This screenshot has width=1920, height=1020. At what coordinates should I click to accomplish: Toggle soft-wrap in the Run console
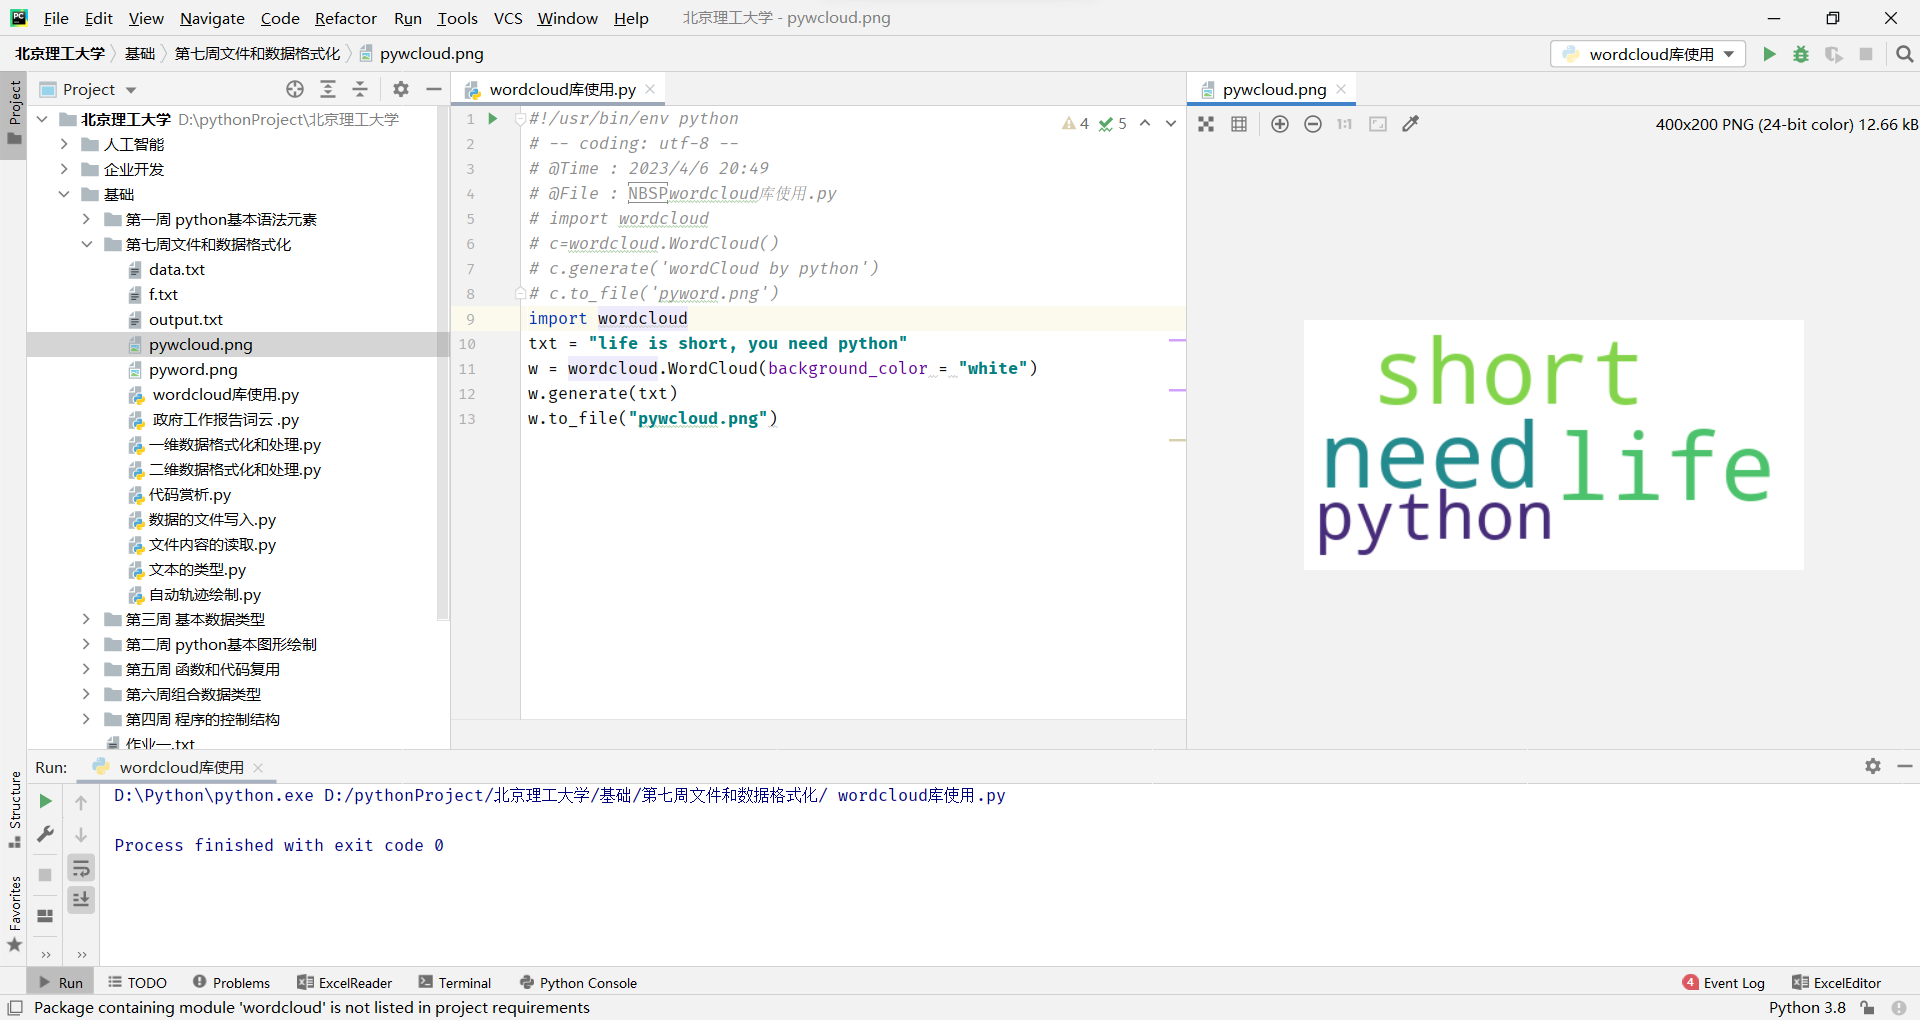[x=81, y=868]
